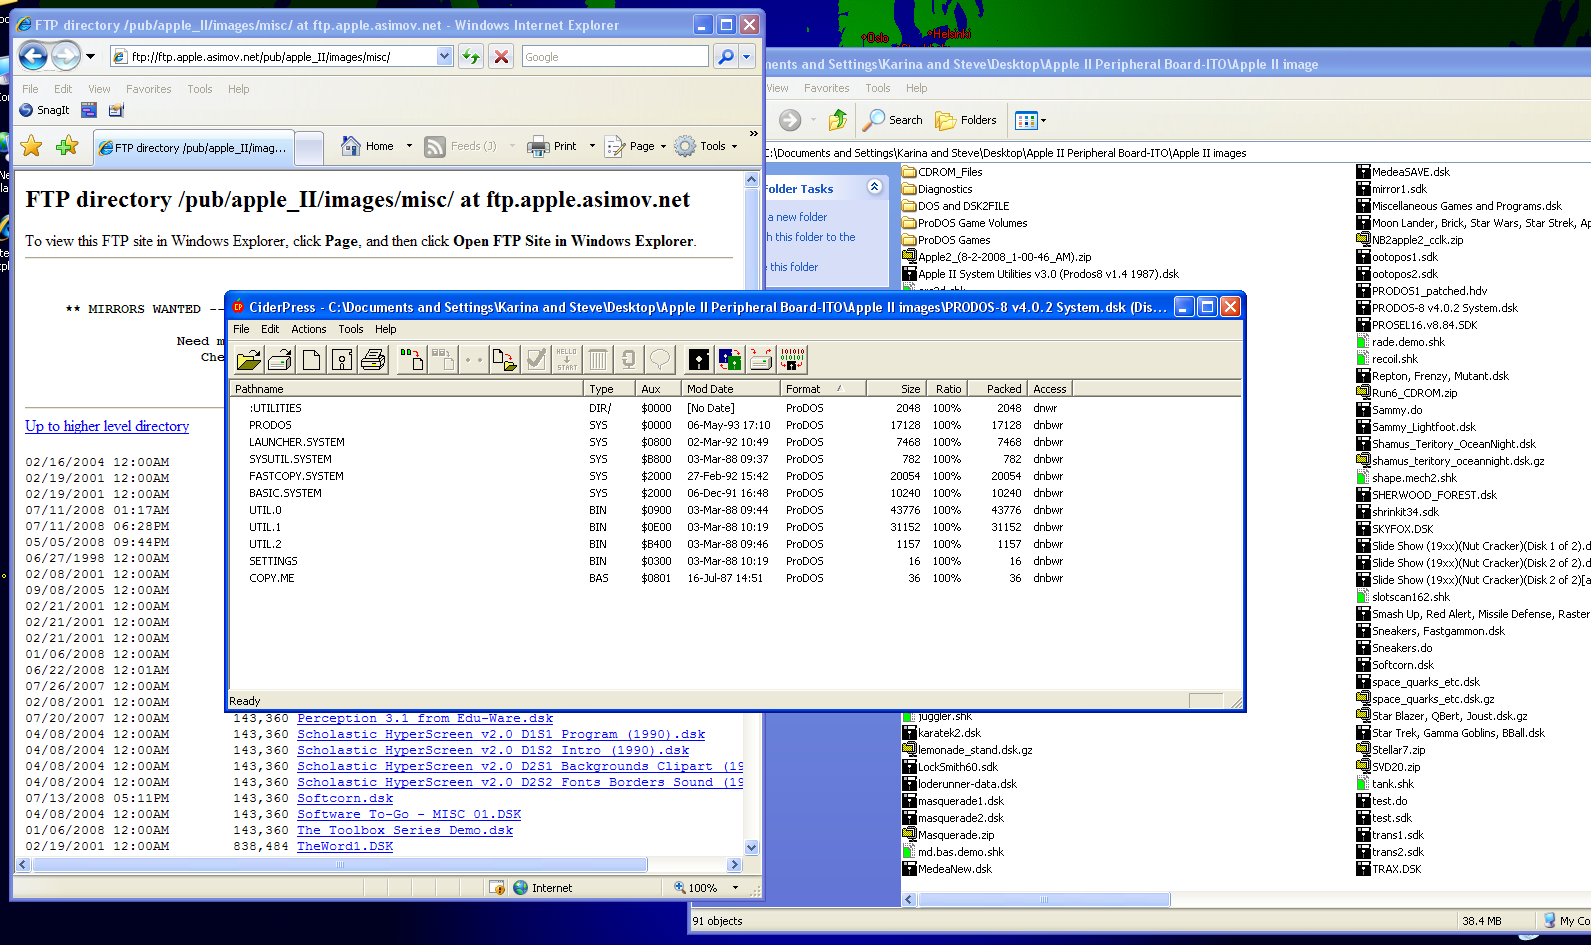
Task: Click Search in the Explorer window toolbar
Action: [893, 120]
